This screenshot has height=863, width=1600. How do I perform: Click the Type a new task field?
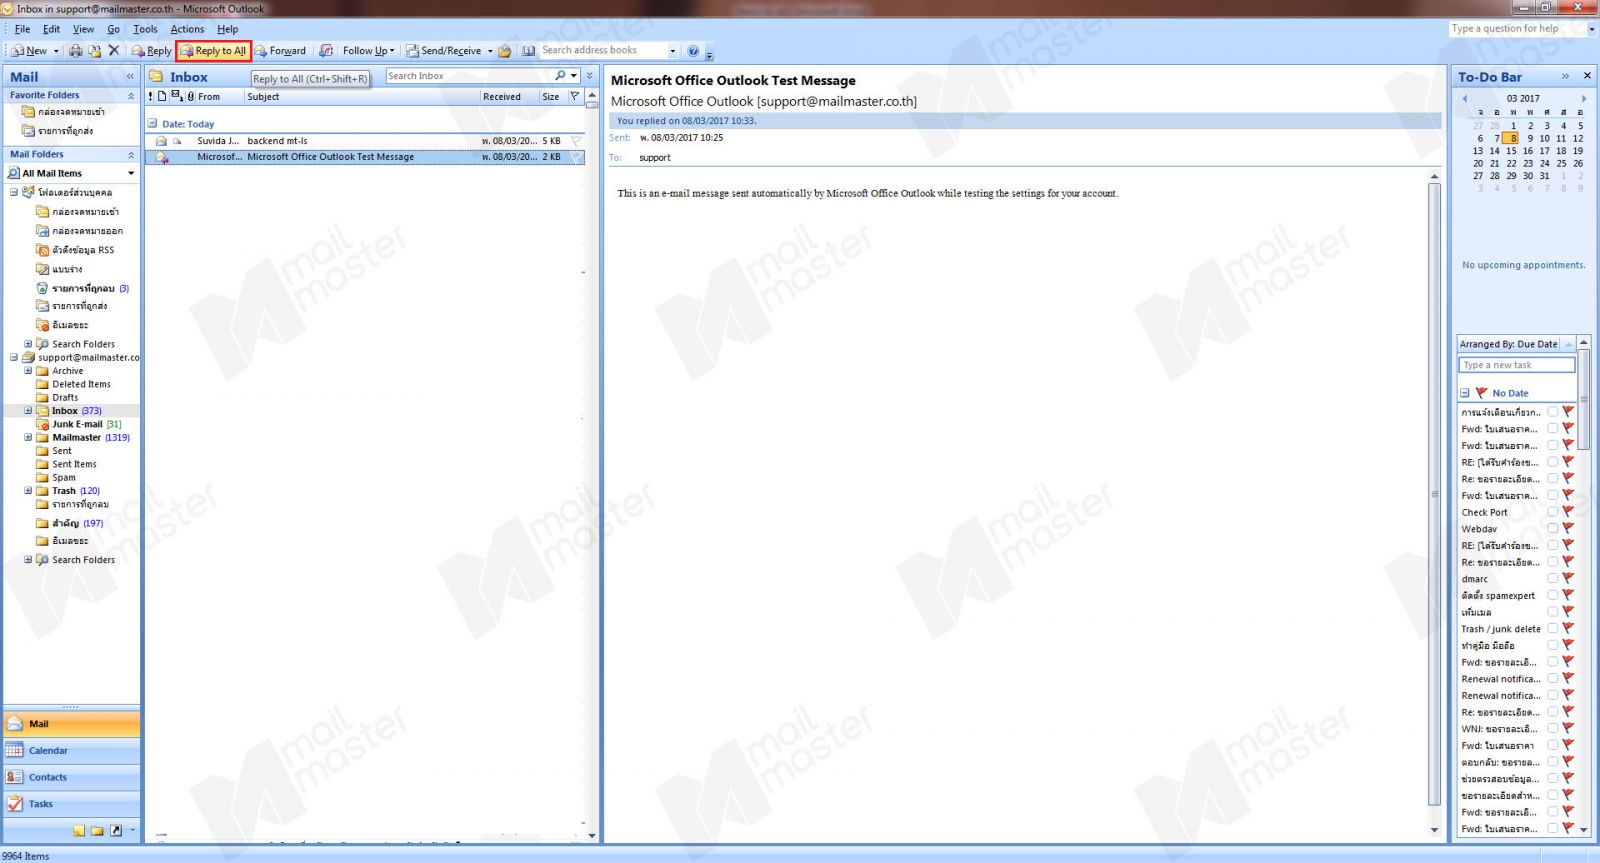tap(1517, 365)
